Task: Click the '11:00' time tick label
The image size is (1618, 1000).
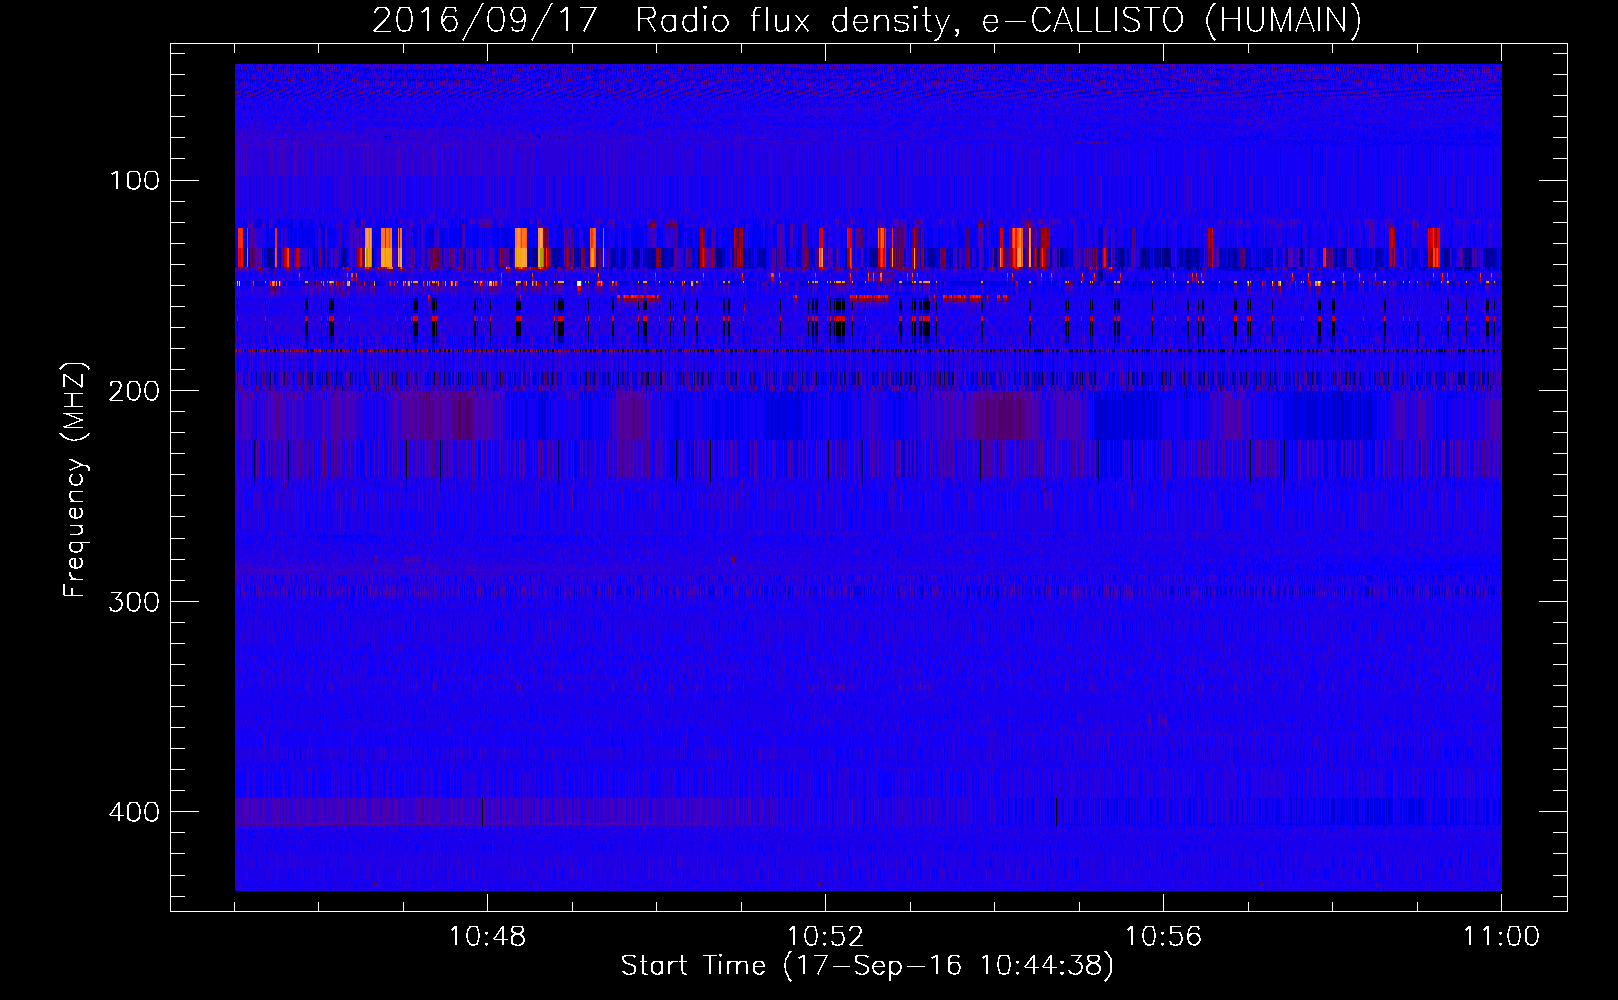Action: (x=1501, y=937)
